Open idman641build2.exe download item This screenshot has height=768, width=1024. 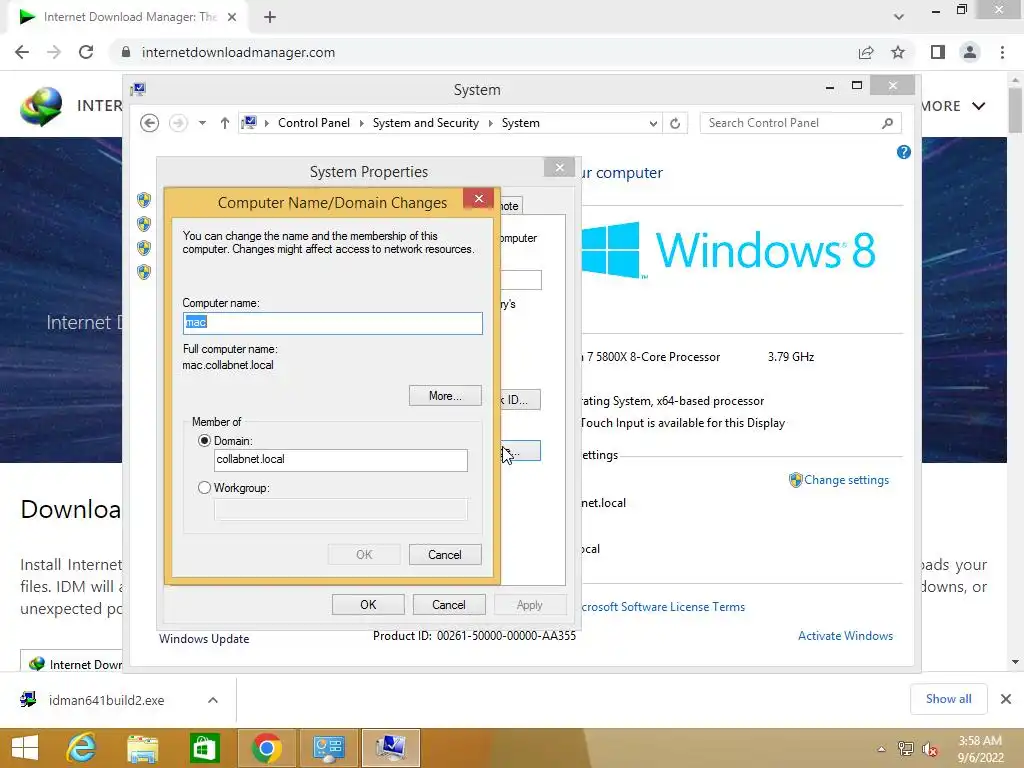pyautogui.click(x=106, y=700)
